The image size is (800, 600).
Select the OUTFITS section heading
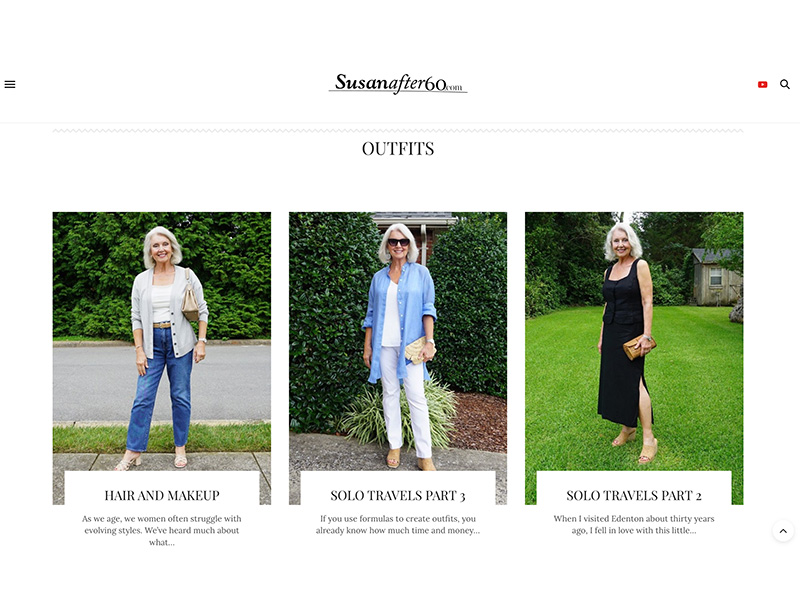click(398, 148)
